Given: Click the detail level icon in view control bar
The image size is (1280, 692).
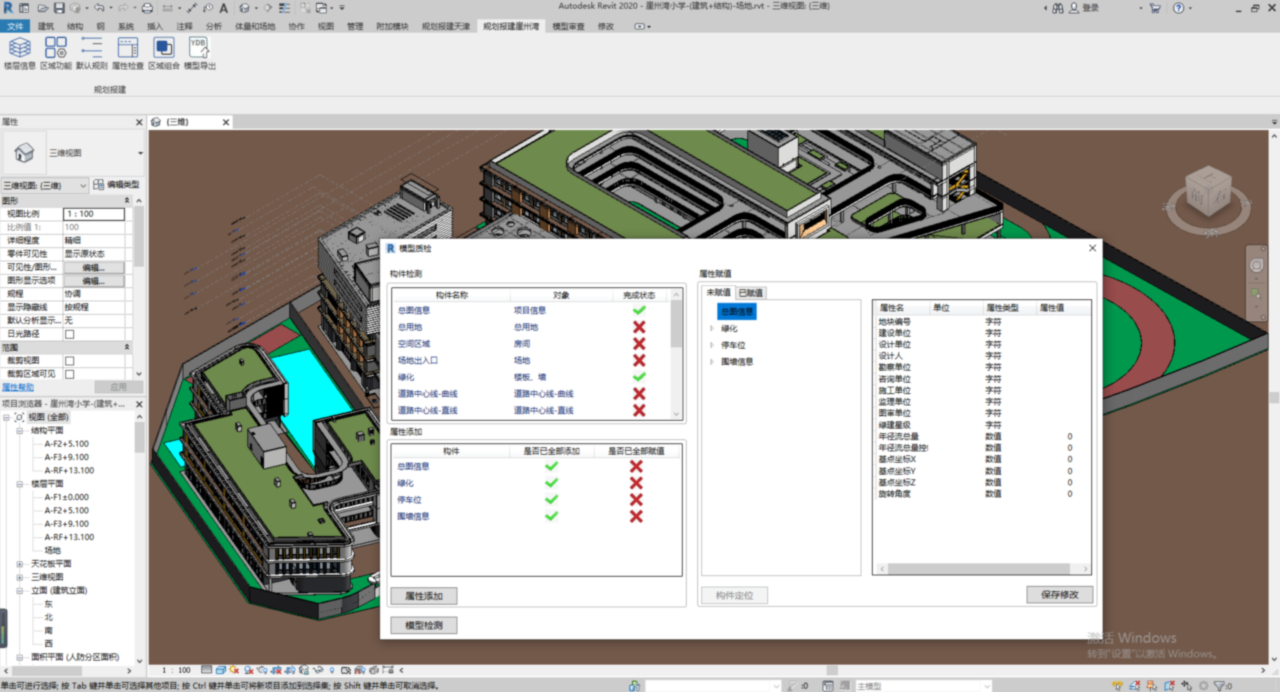Looking at the screenshot, I should point(205,670).
